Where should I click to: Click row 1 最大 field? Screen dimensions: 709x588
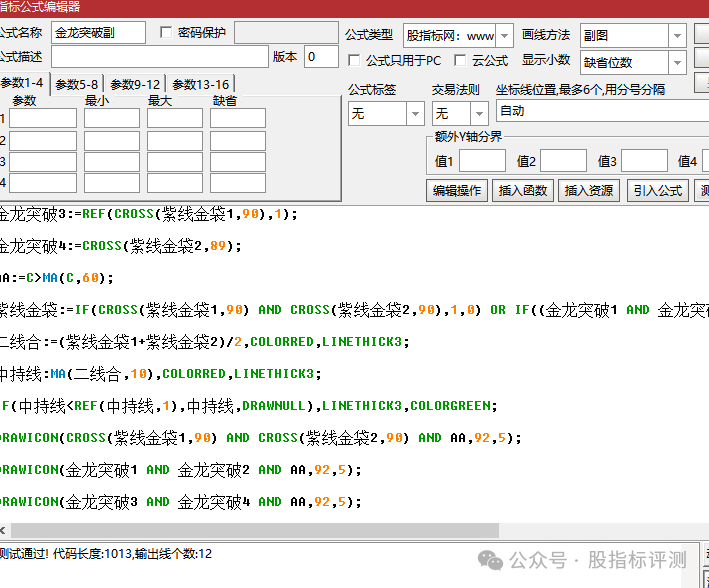click(175, 119)
